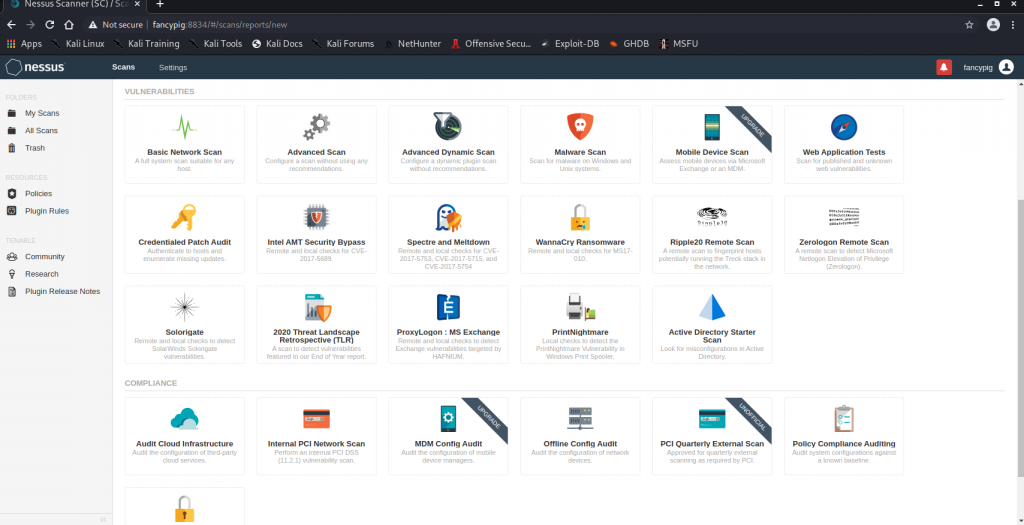Open All Scans folder
Viewport: 1024px width, 525px height.
click(x=41, y=131)
